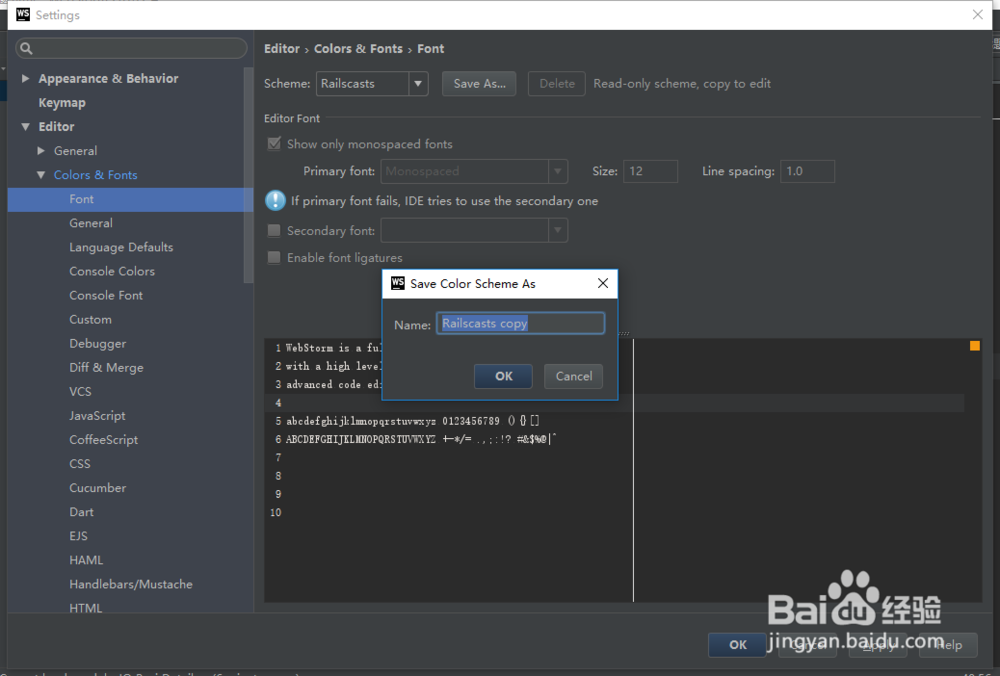Image resolution: width=1000 pixels, height=676 pixels.
Task: Open Dart color settings
Action: 82,512
